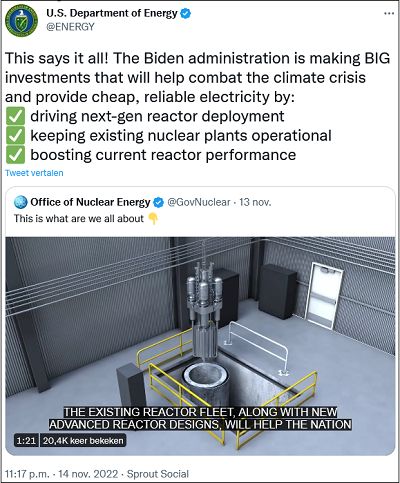Screen dimensions: 400x483
Task: Click the blue verified badge beside Department of Energy
Action: tap(186, 14)
